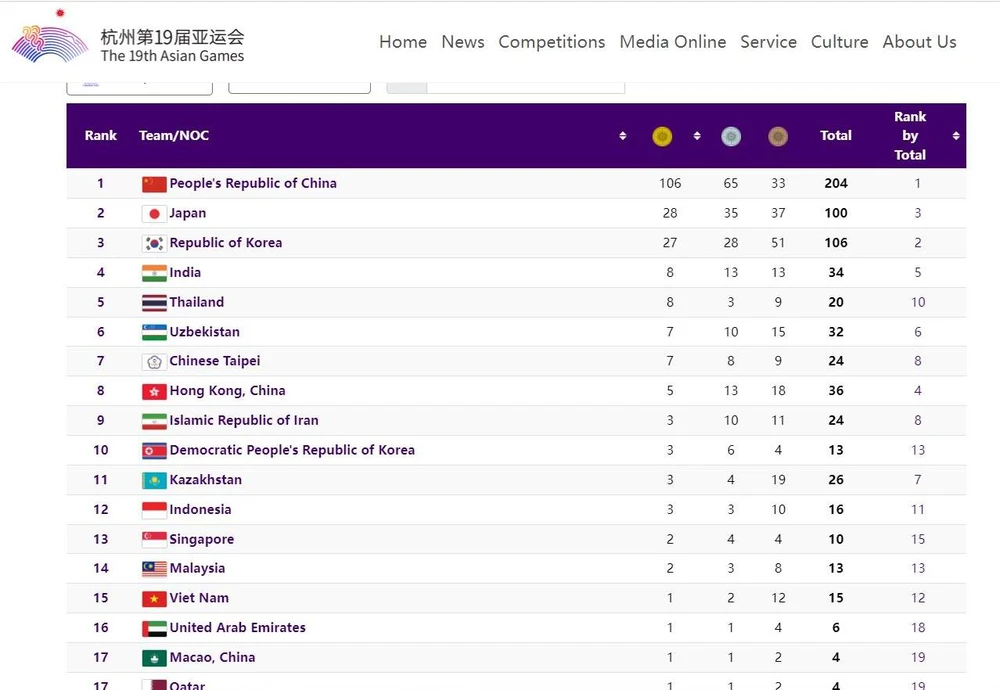Click the Japan flag icon
Viewport: 1000px width, 690px height.
pos(154,213)
